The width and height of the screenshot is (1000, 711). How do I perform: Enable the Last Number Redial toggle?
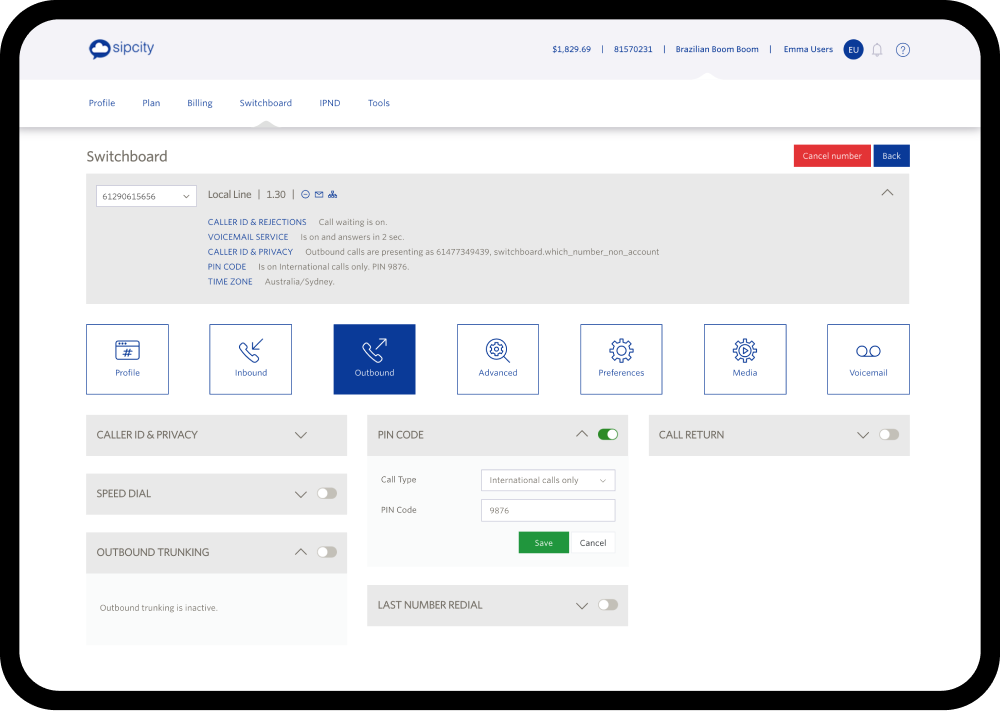[608, 605]
